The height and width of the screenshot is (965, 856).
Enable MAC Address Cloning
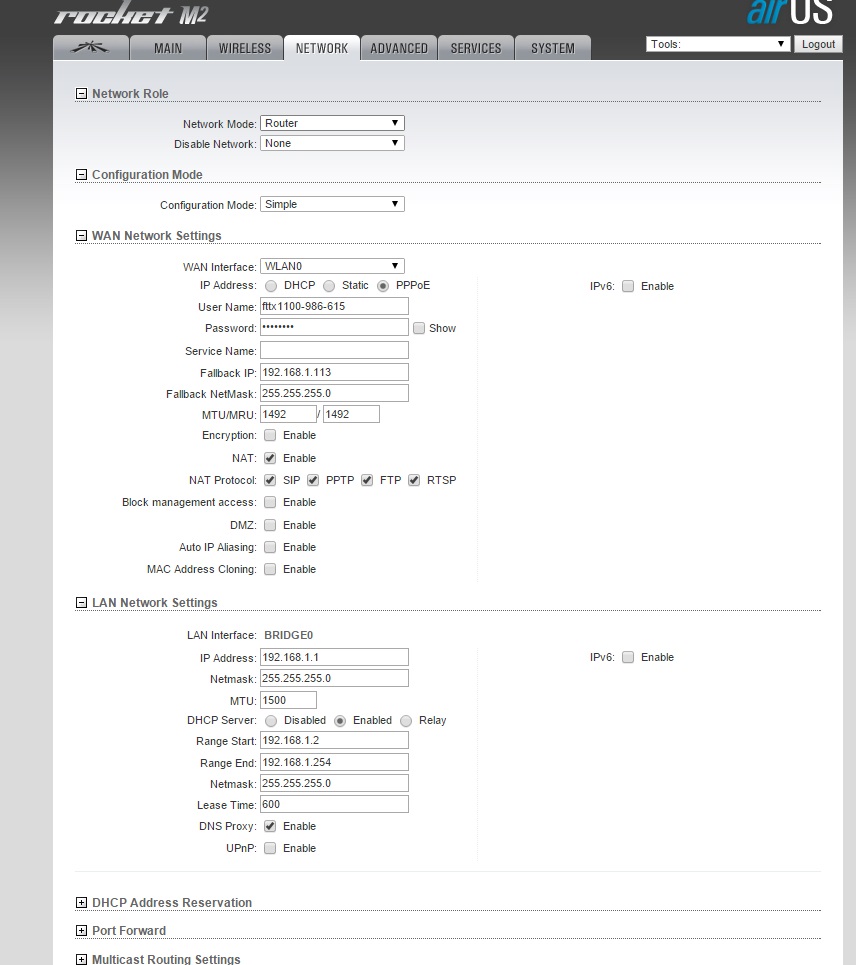point(270,569)
